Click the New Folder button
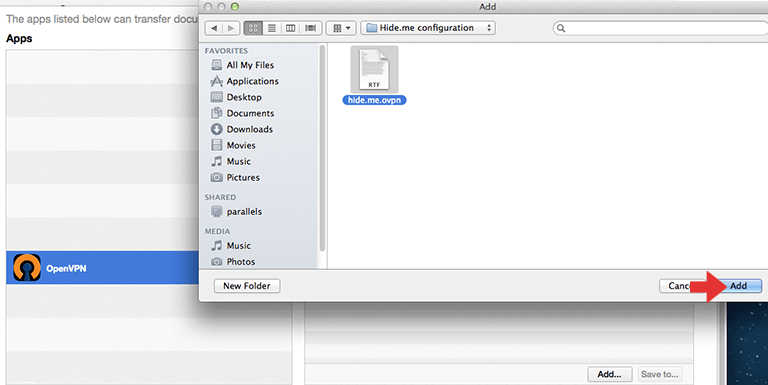768x385 pixels. click(247, 286)
